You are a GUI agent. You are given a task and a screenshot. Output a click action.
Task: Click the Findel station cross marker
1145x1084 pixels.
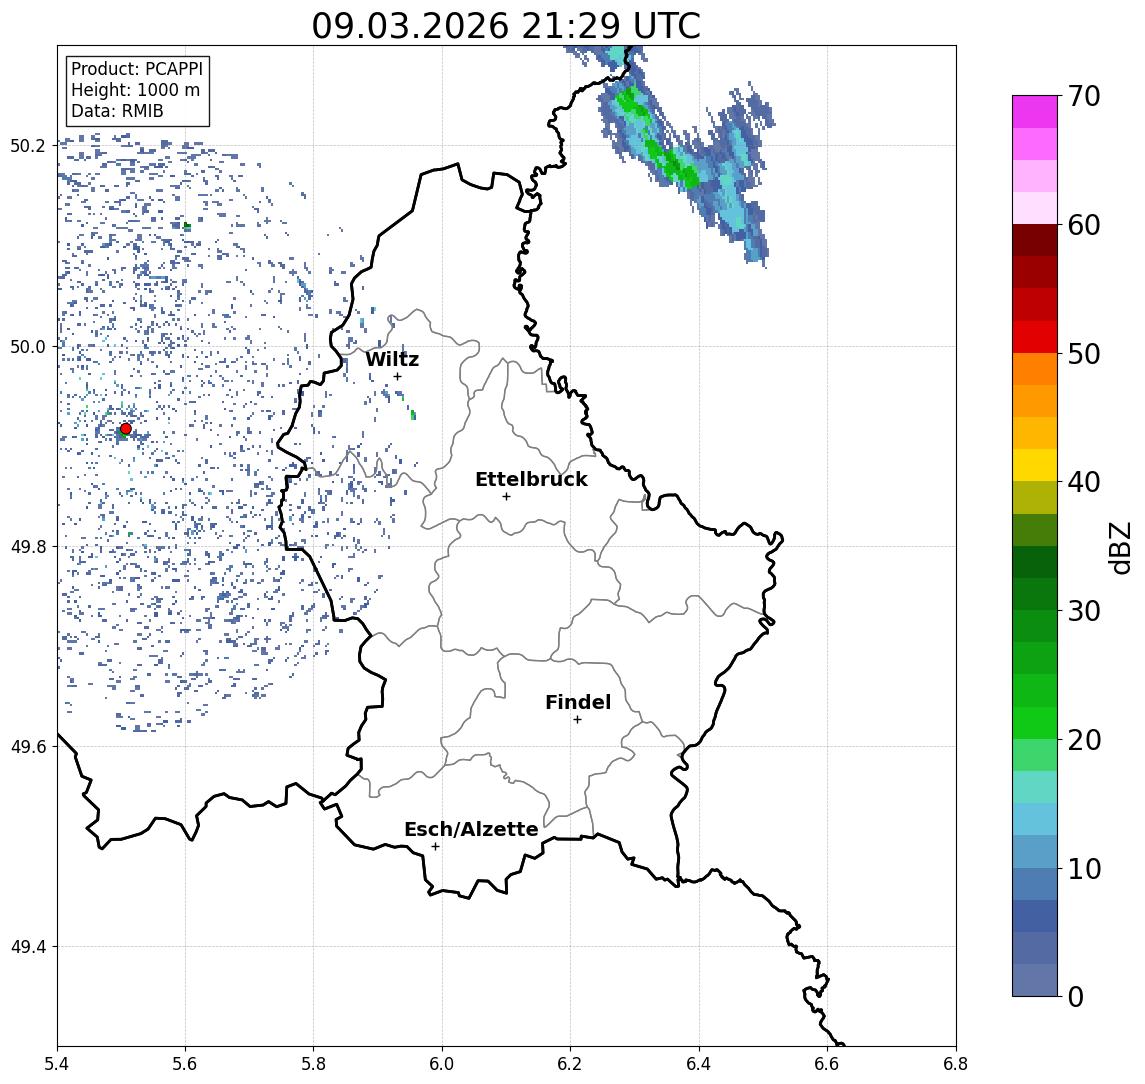pyautogui.click(x=577, y=720)
